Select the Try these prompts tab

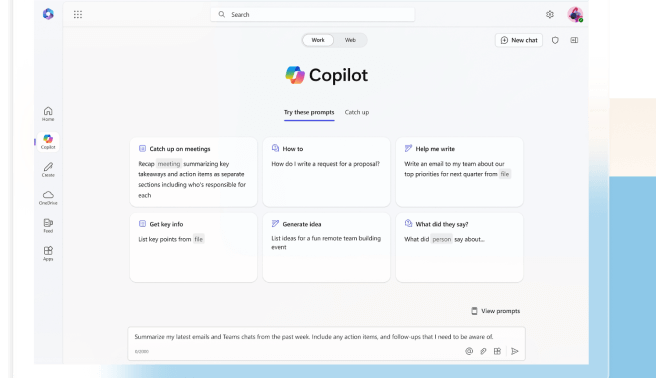point(309,112)
